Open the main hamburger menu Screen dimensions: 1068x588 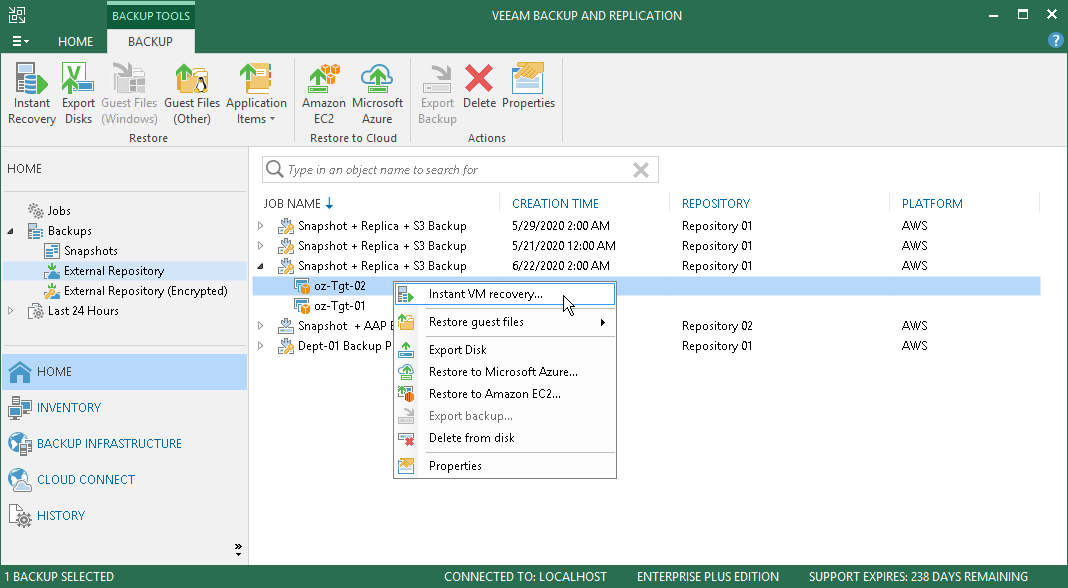pos(20,42)
